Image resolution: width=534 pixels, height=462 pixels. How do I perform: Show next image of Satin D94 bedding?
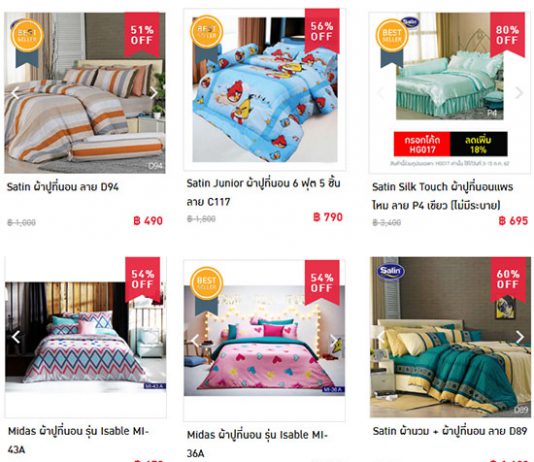[154, 93]
